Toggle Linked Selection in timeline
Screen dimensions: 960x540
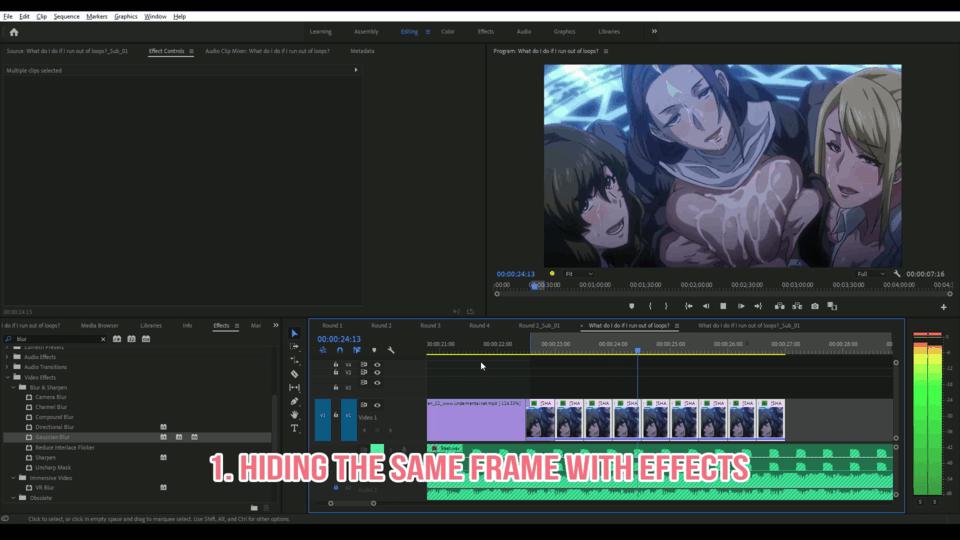point(357,350)
